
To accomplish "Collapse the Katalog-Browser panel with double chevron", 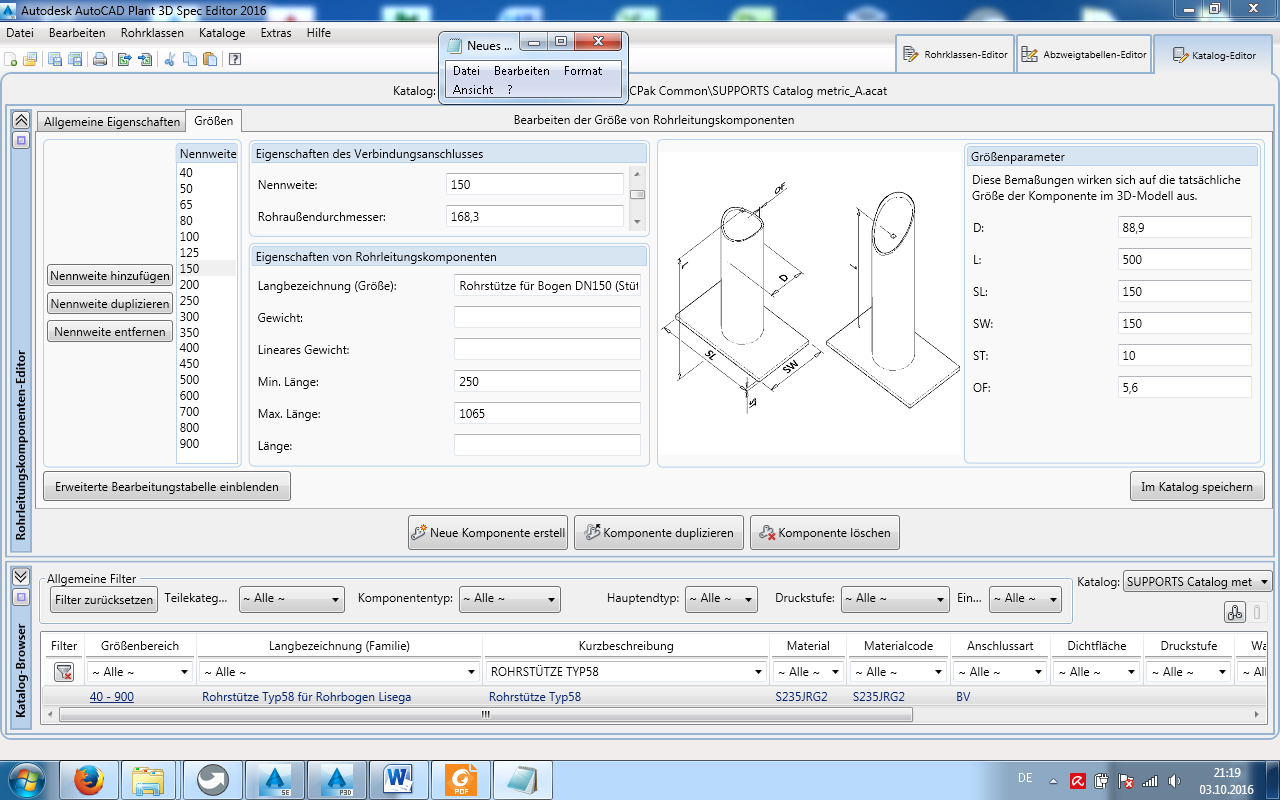I will pyautogui.click(x=20, y=577).
